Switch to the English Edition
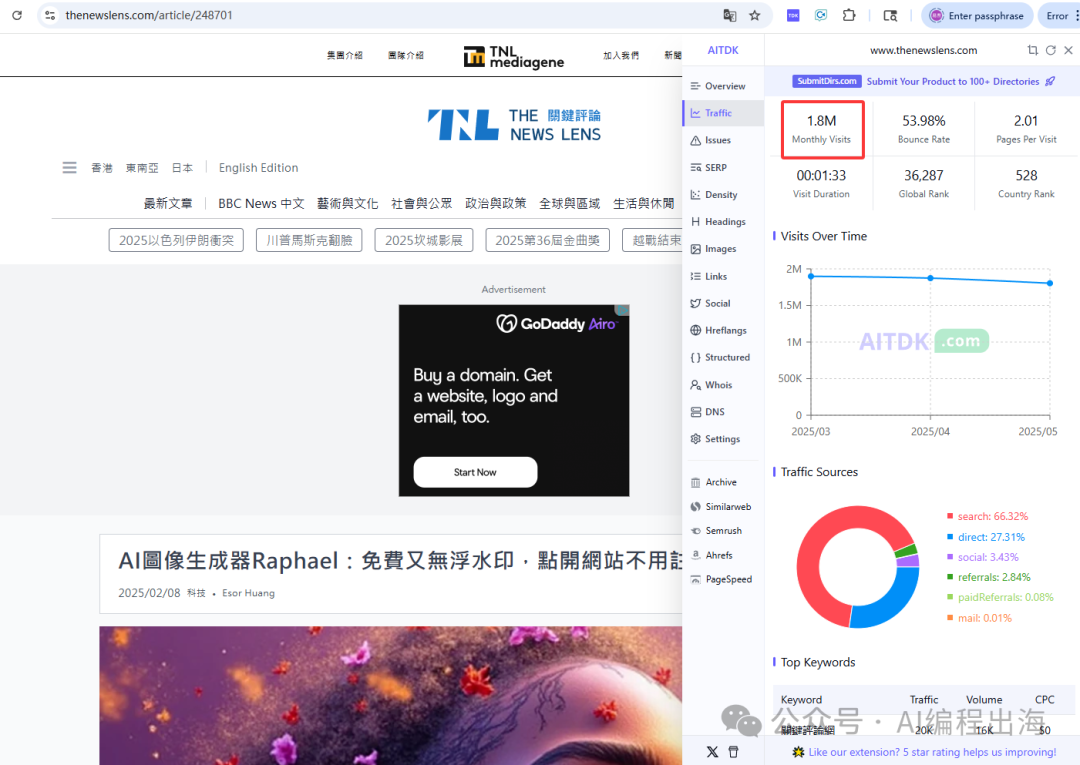This screenshot has height=765, width=1080. 258,167
